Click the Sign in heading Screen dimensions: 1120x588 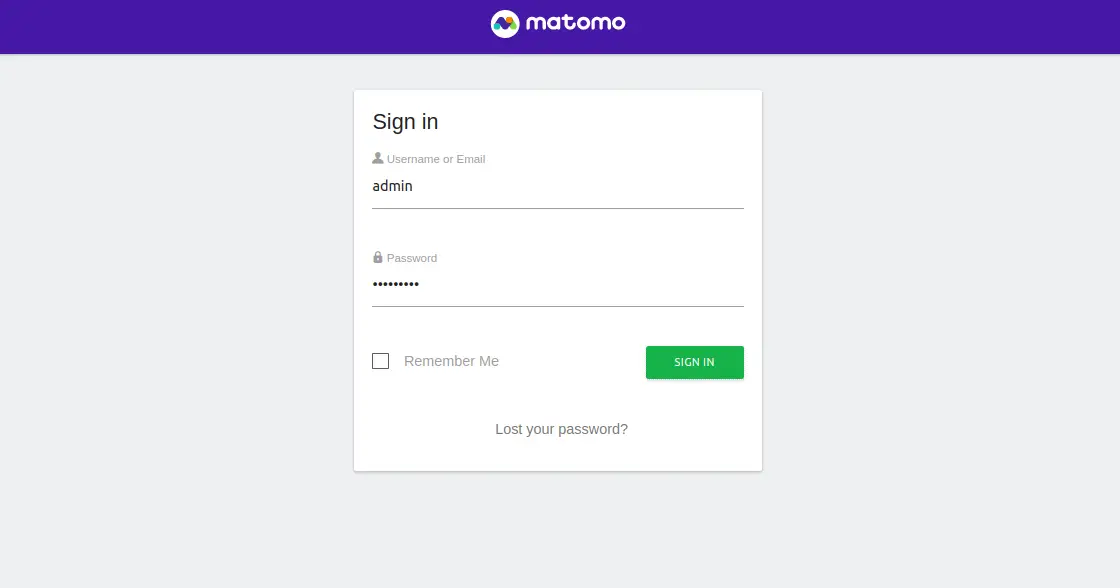tap(405, 121)
